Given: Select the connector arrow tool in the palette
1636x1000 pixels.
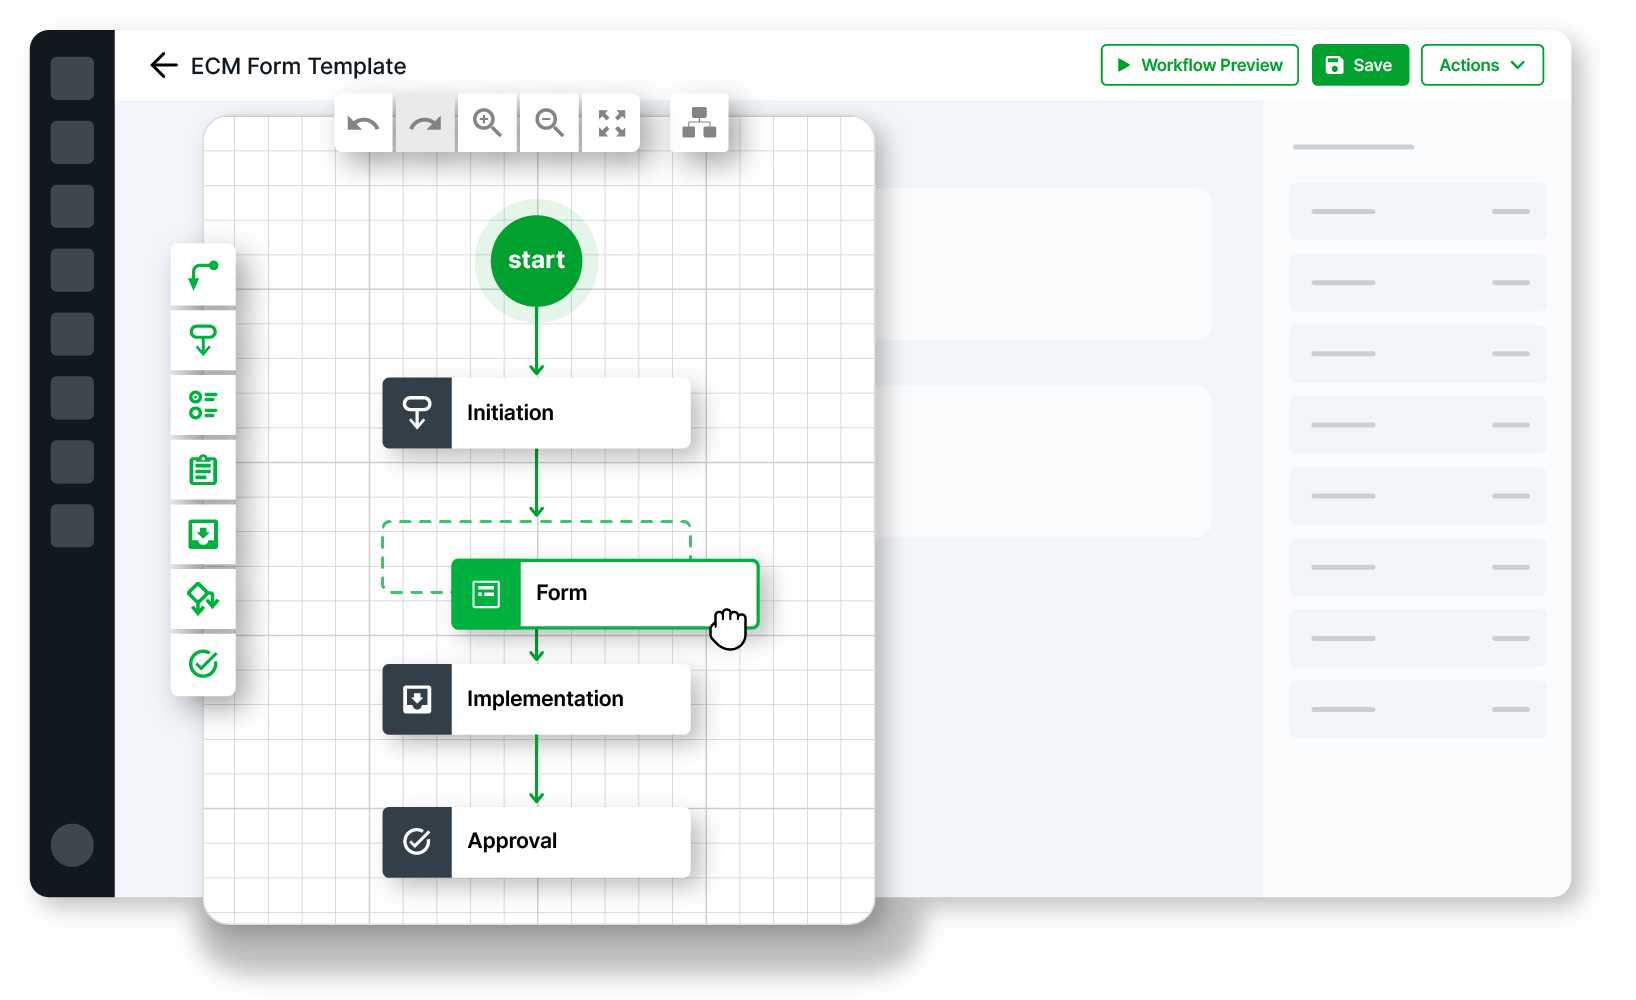Looking at the screenshot, I should coord(203,274).
